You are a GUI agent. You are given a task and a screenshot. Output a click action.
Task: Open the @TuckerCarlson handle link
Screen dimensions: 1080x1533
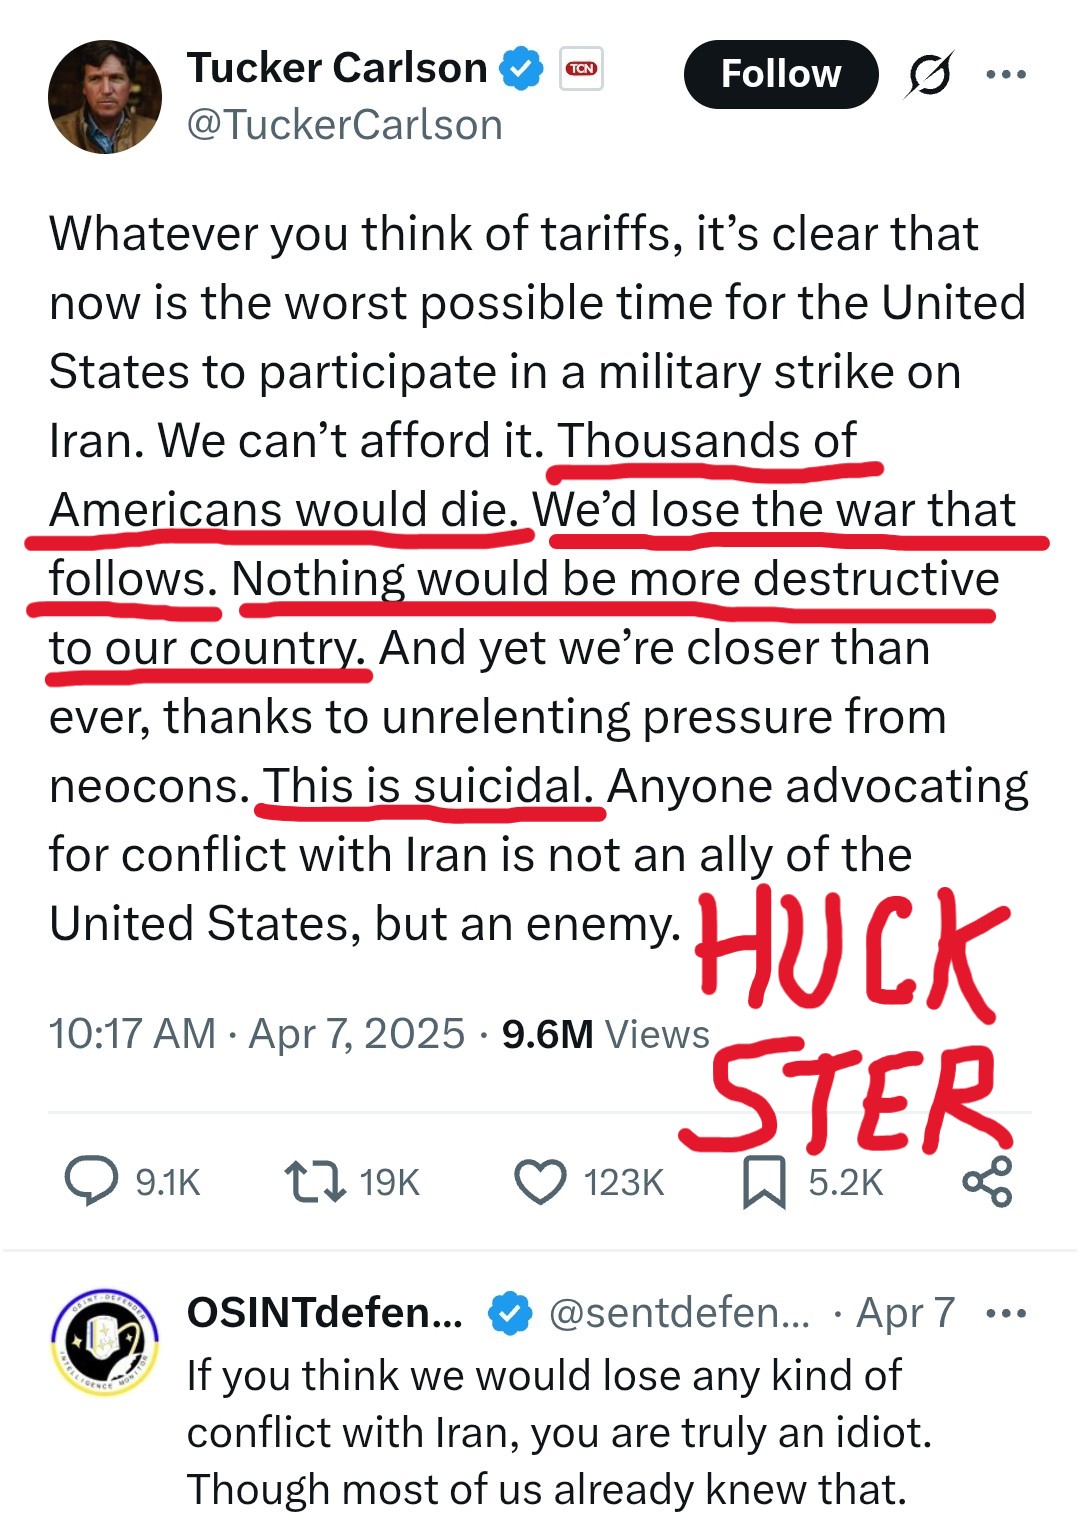[x=344, y=125]
